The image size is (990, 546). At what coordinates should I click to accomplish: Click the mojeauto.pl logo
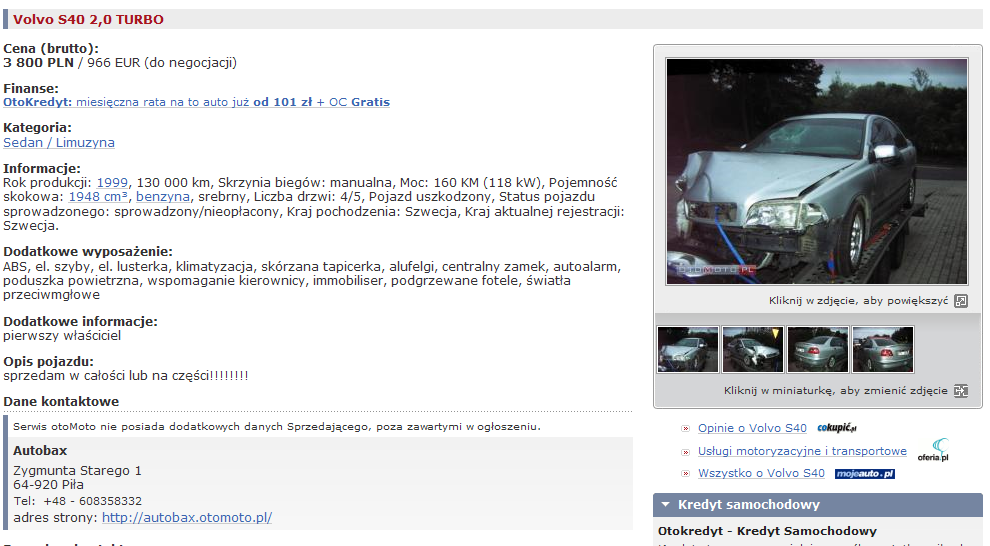tap(864, 473)
